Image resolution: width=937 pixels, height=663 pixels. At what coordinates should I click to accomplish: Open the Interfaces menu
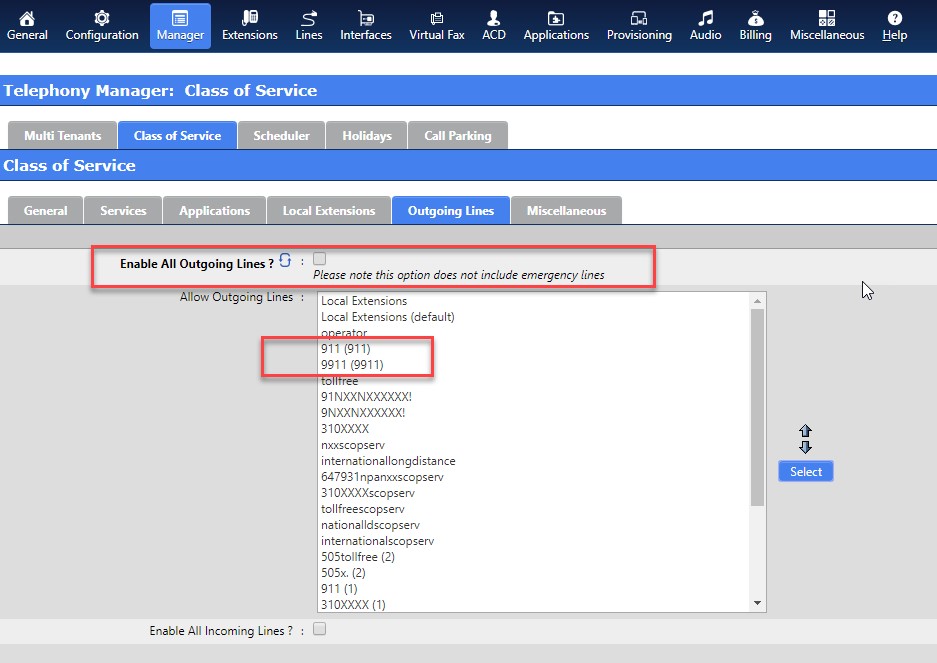[366, 26]
